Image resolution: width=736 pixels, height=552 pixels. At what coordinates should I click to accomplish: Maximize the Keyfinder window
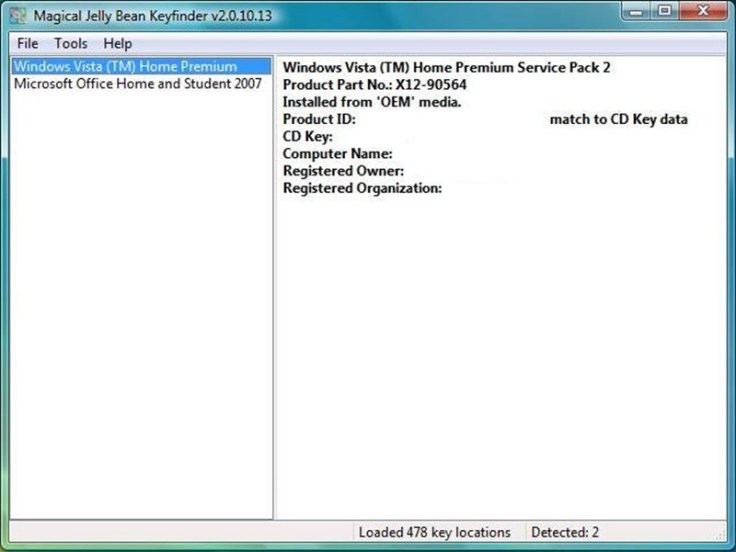(x=664, y=12)
